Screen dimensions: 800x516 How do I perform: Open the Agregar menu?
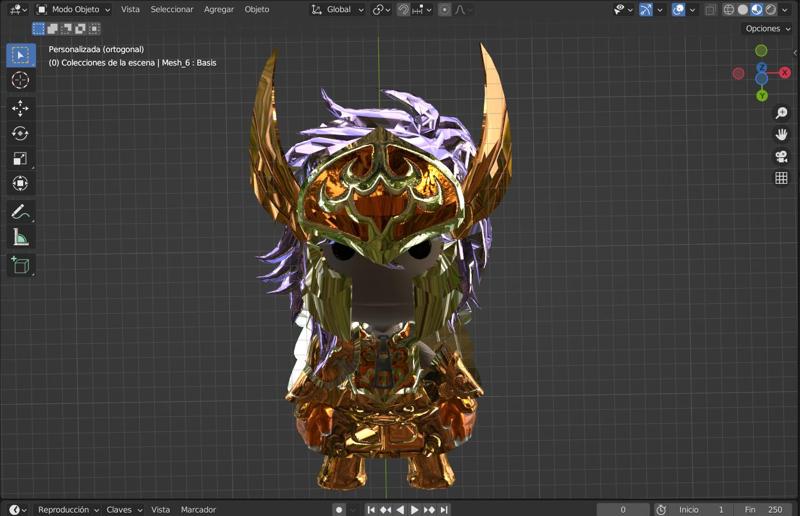pyautogui.click(x=218, y=9)
